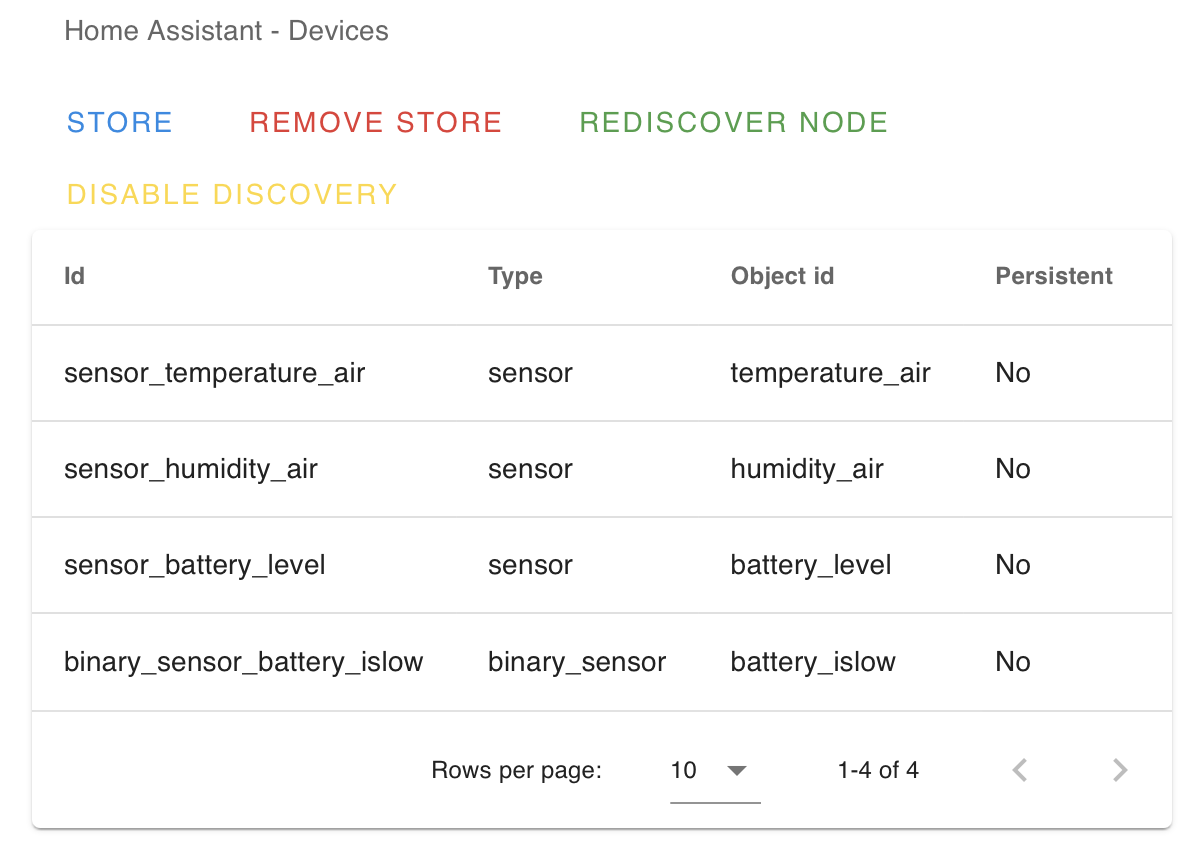Click the binary_sensor type cell
Image resolution: width=1184 pixels, height=852 pixels.
pos(577,662)
